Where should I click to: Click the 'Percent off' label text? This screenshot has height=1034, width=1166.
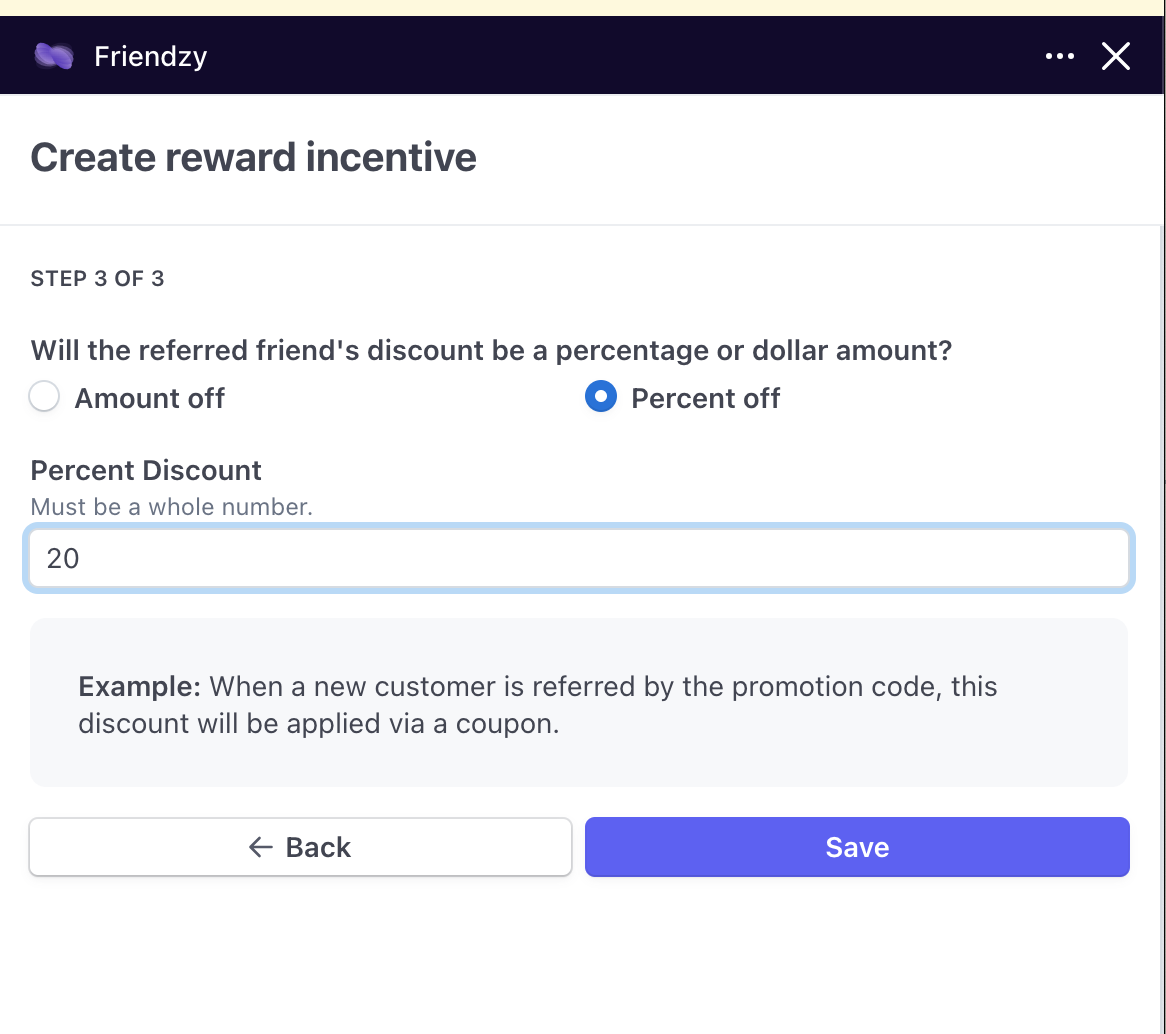[705, 398]
